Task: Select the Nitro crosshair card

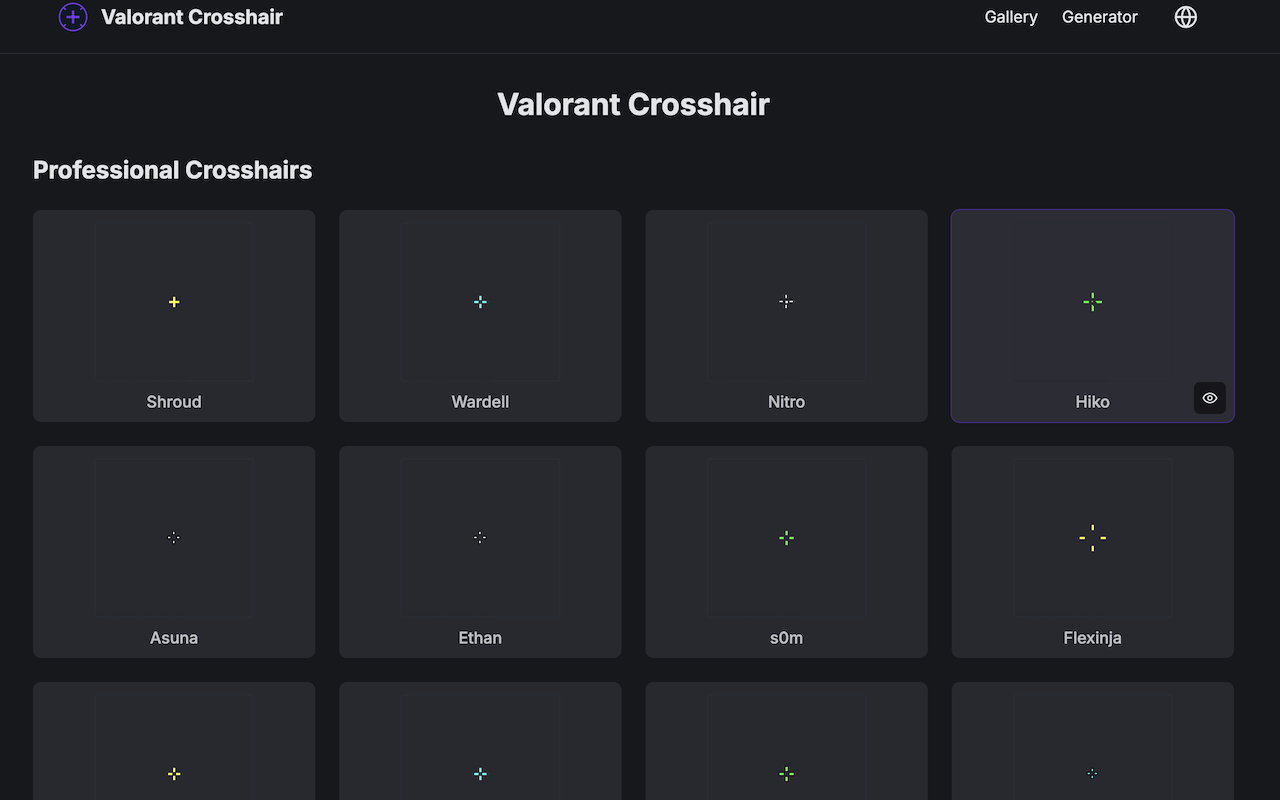Action: pyautogui.click(x=786, y=316)
